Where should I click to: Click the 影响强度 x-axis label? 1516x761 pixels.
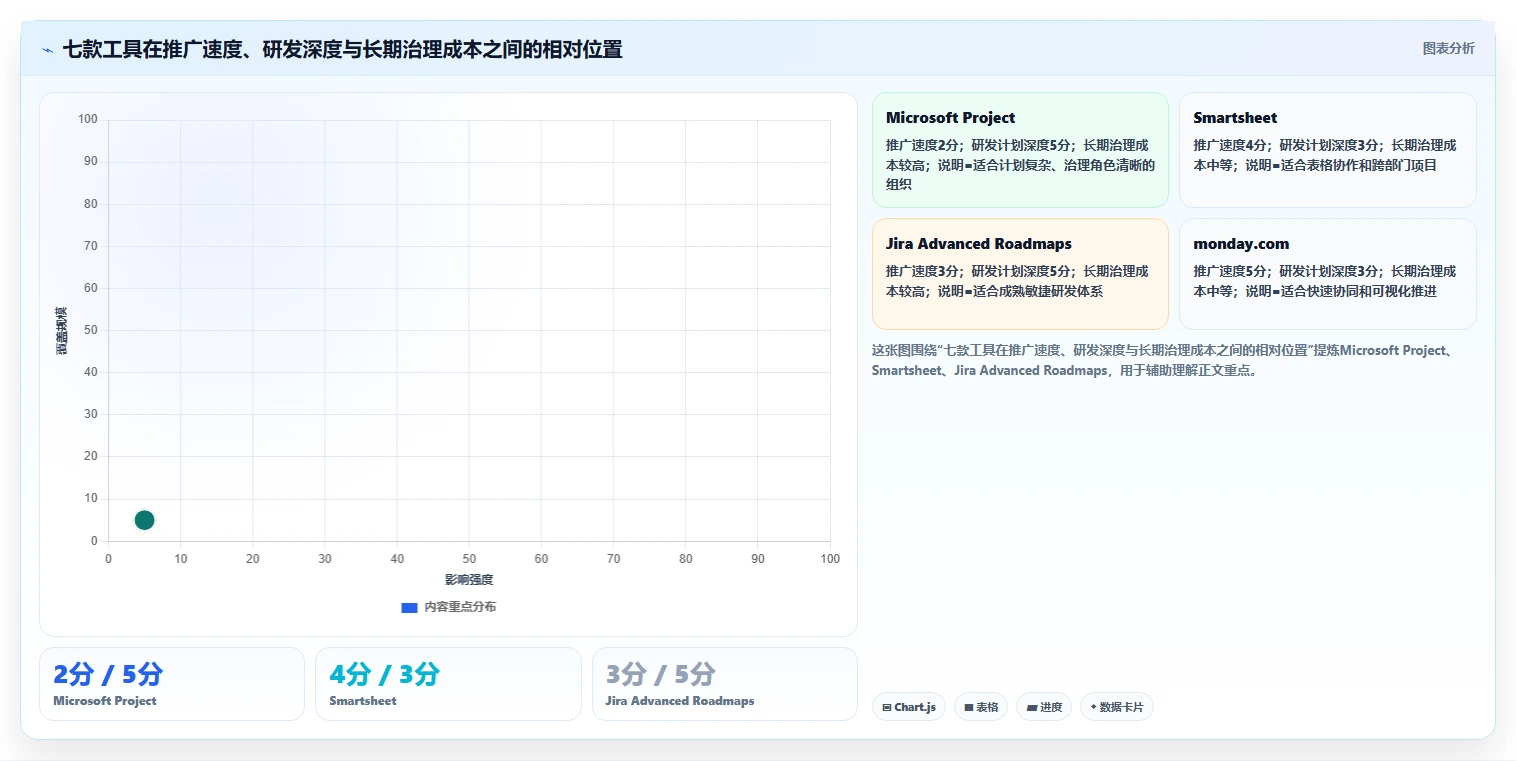tap(469, 580)
